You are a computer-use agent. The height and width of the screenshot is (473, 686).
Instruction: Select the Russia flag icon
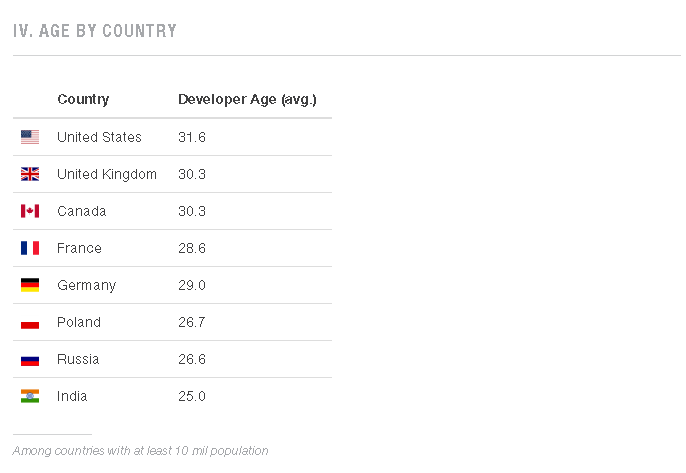(30, 359)
